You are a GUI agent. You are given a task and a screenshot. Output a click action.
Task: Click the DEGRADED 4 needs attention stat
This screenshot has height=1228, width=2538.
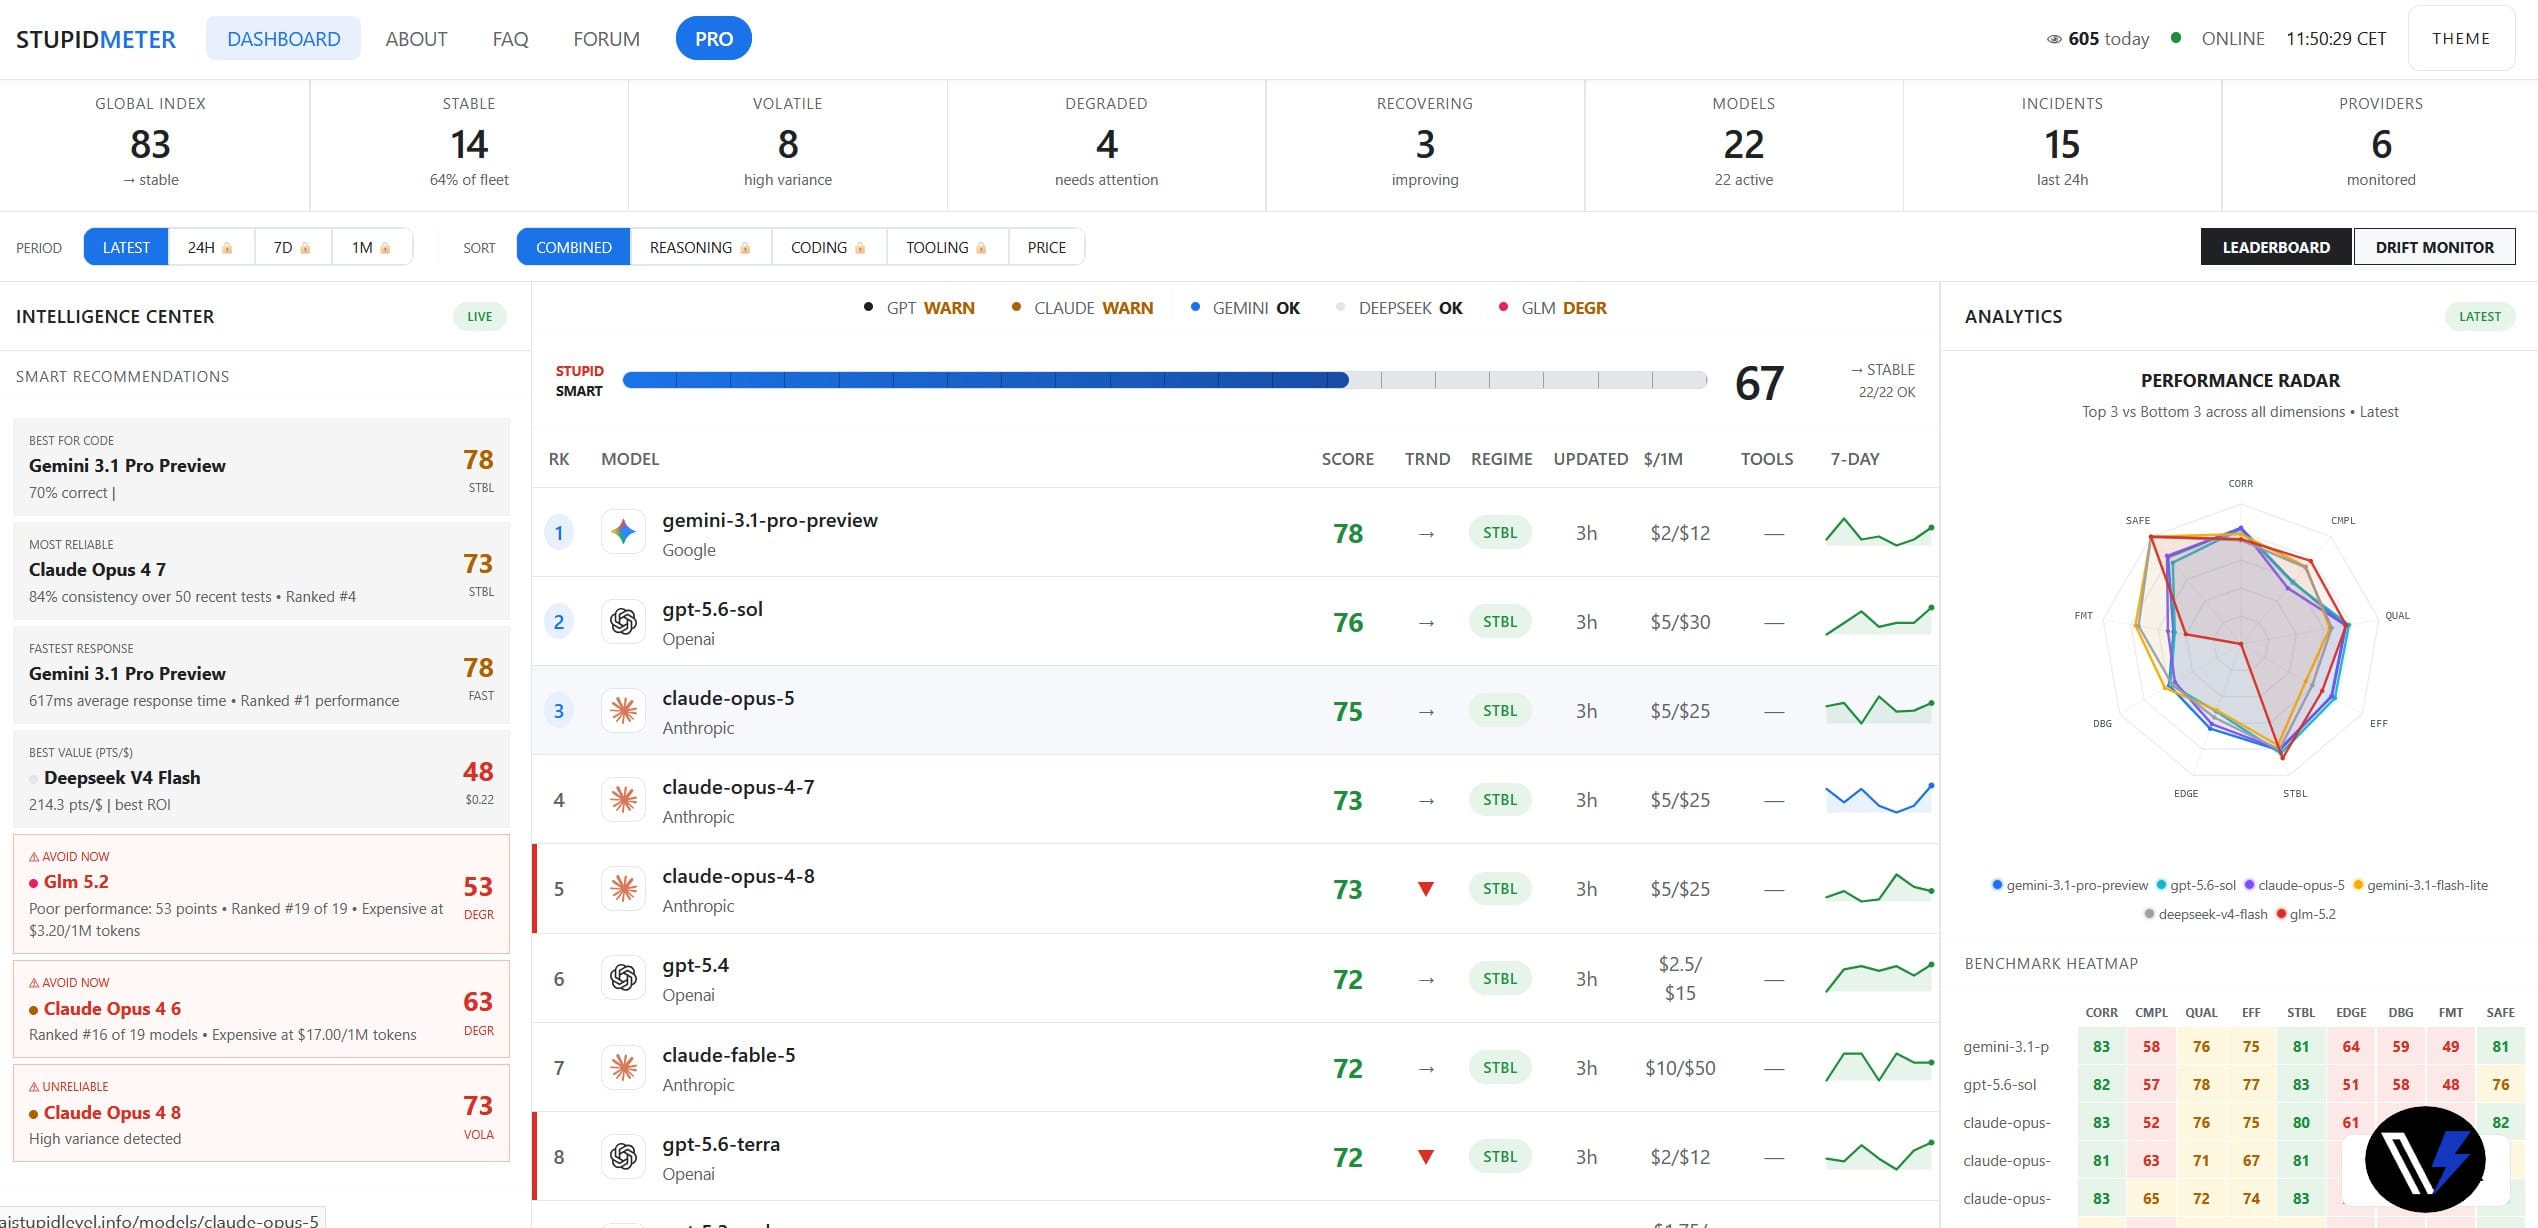tap(1106, 145)
